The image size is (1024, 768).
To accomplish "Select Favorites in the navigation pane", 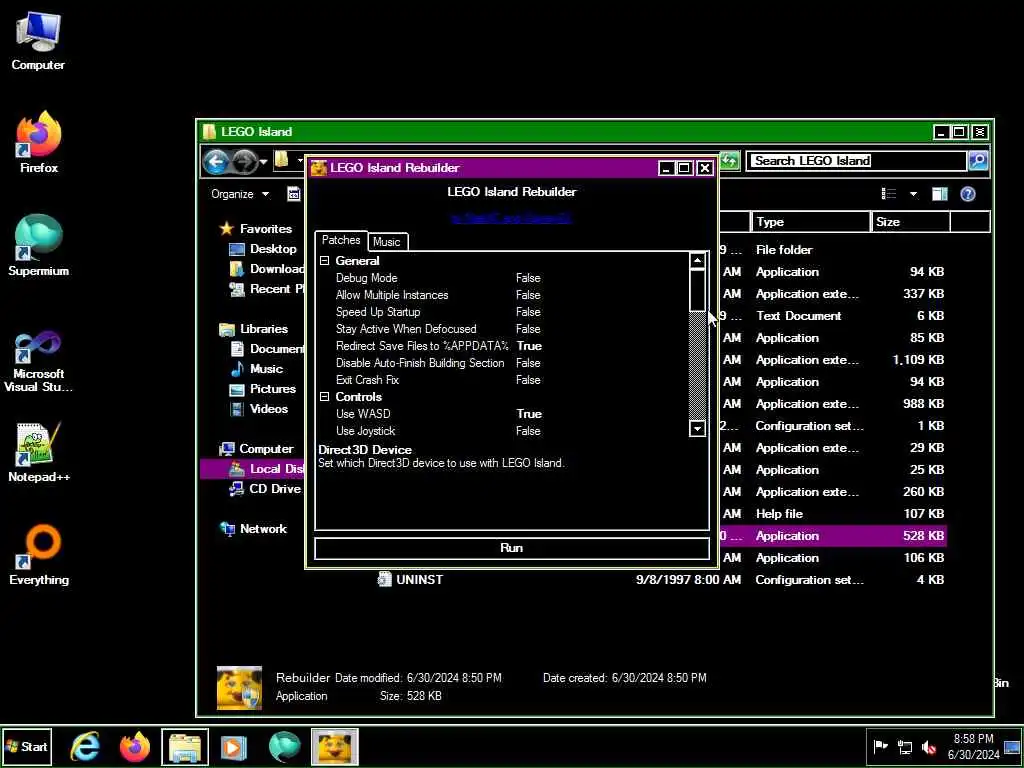I will pyautogui.click(x=256, y=229).
